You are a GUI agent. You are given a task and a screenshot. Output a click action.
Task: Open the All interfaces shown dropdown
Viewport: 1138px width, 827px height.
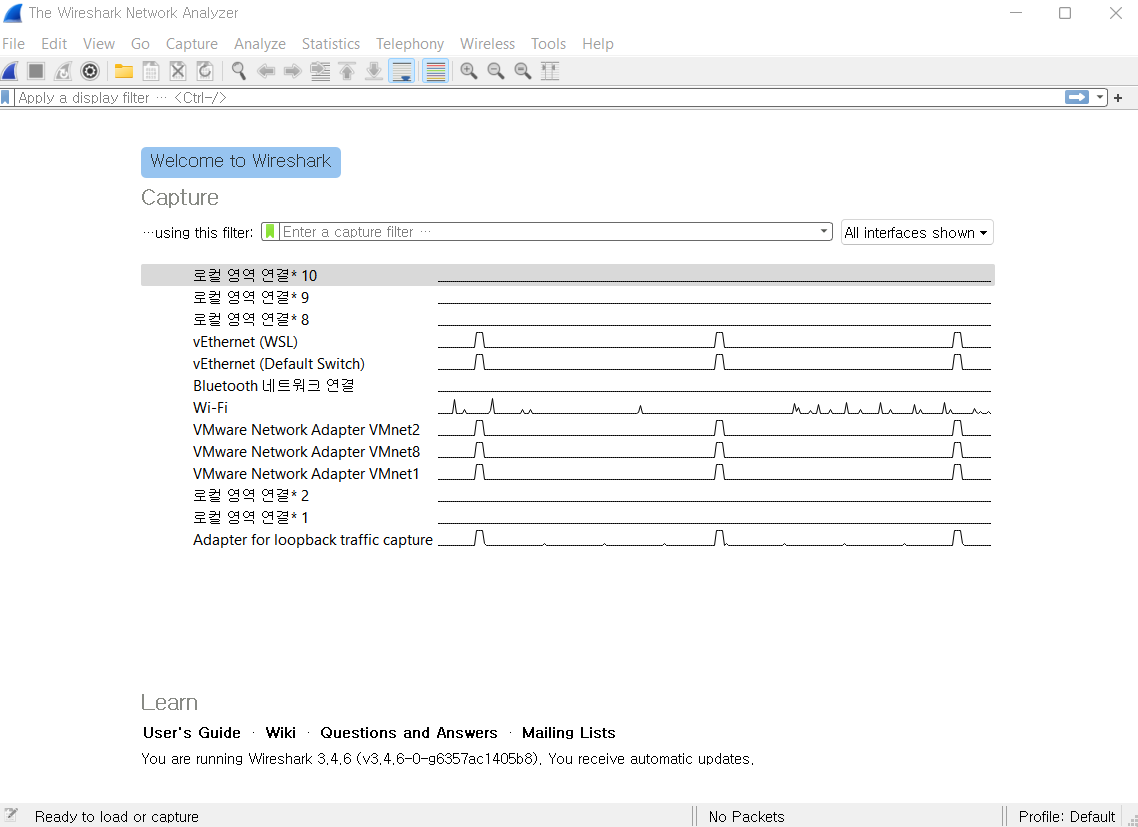(x=917, y=232)
